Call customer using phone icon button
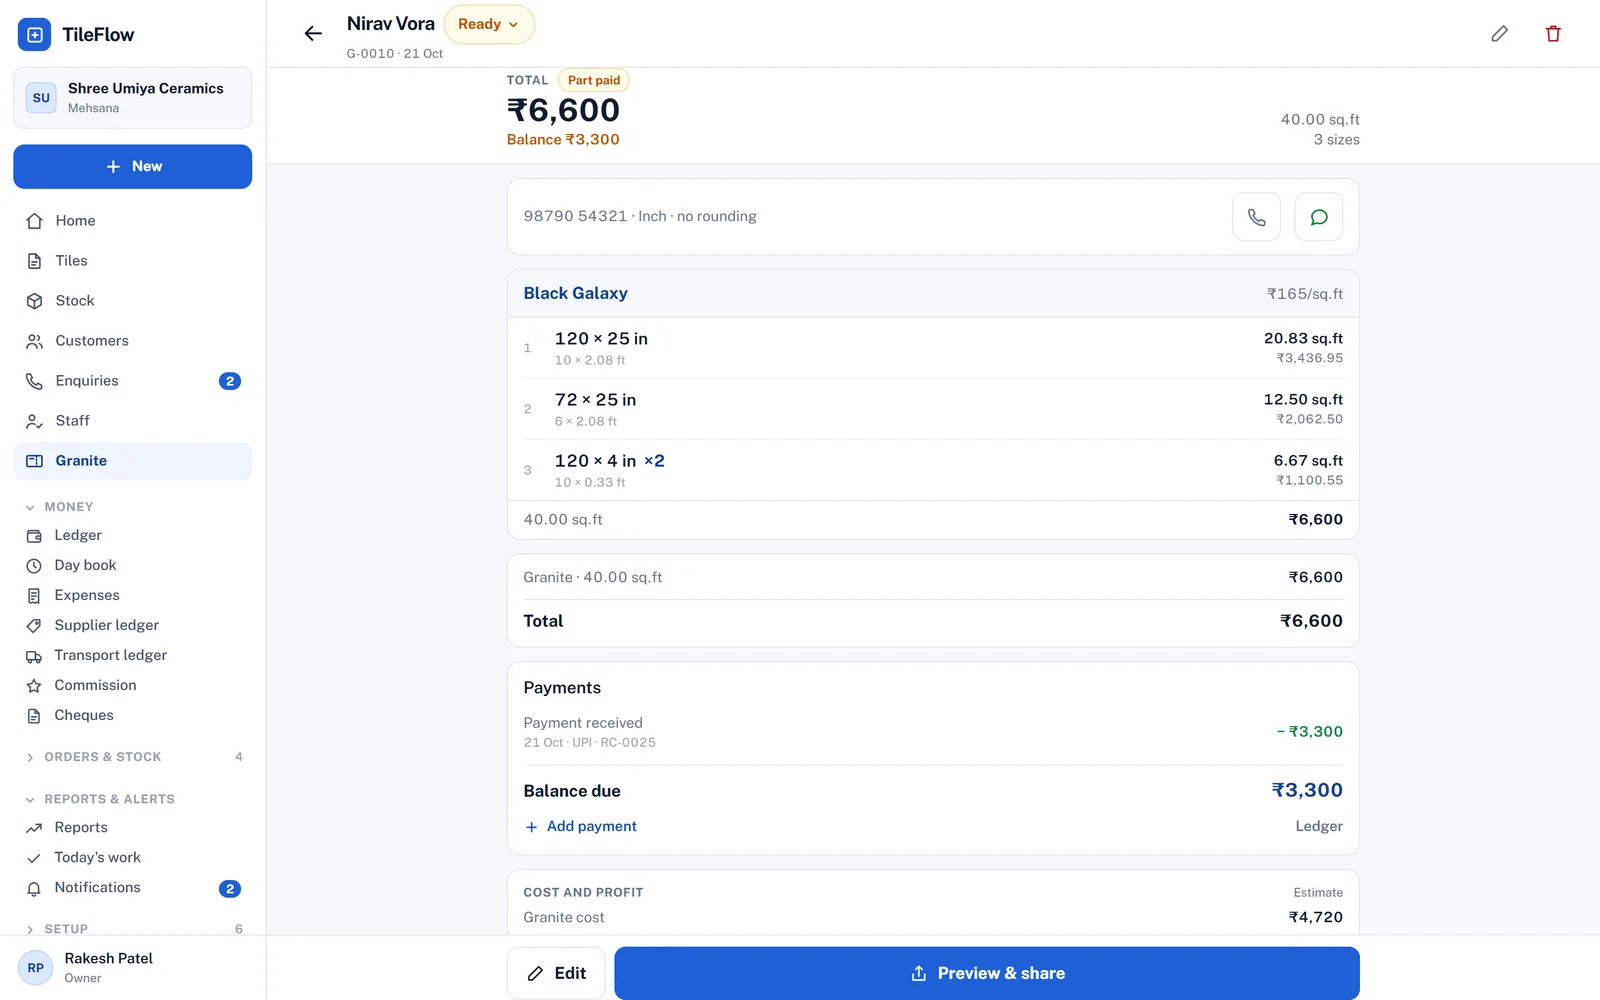The height and width of the screenshot is (1000, 1600). tap(1257, 217)
